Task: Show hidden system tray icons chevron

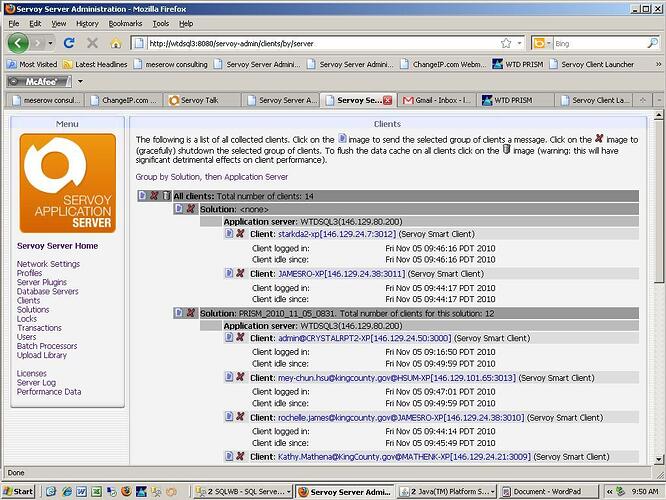Action: pos(609,492)
